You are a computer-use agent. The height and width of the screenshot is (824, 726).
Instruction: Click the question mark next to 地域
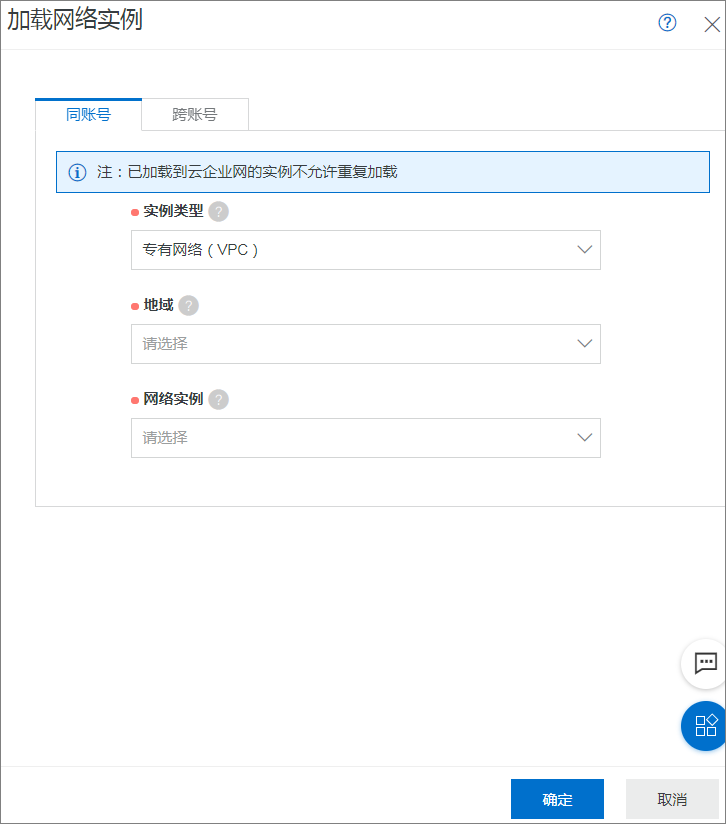click(x=189, y=305)
